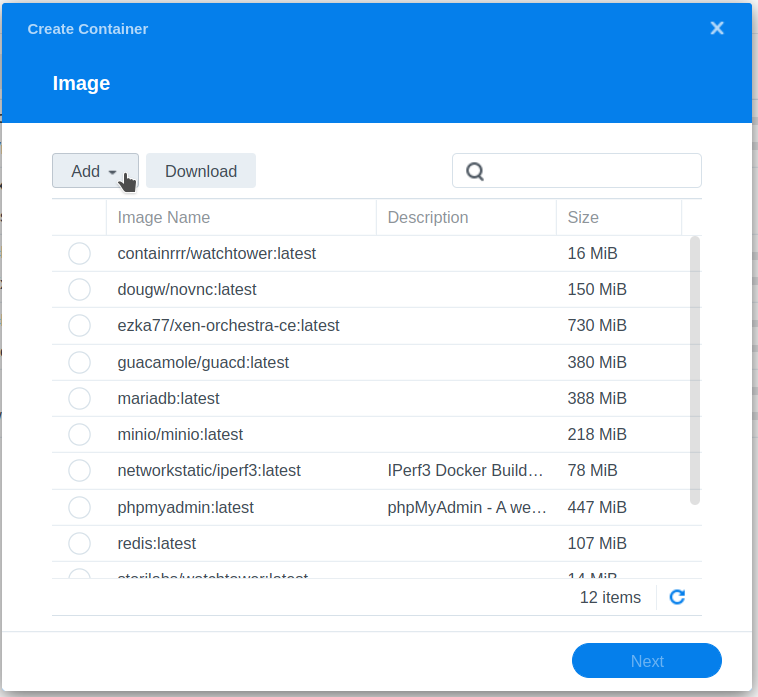Image resolution: width=758 pixels, height=697 pixels.
Task: Click the 16 MiB size value
Action: pos(592,253)
